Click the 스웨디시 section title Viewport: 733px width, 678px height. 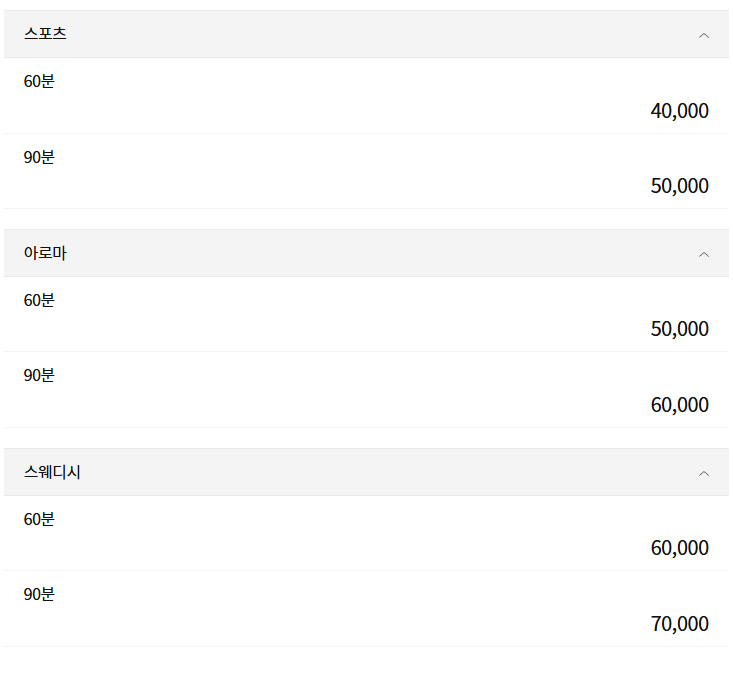[x=52, y=472]
